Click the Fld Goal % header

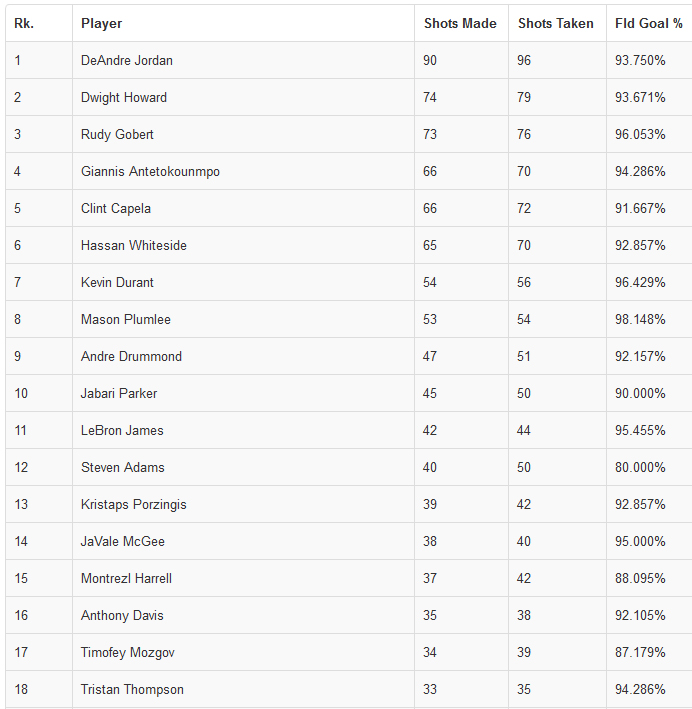point(649,23)
